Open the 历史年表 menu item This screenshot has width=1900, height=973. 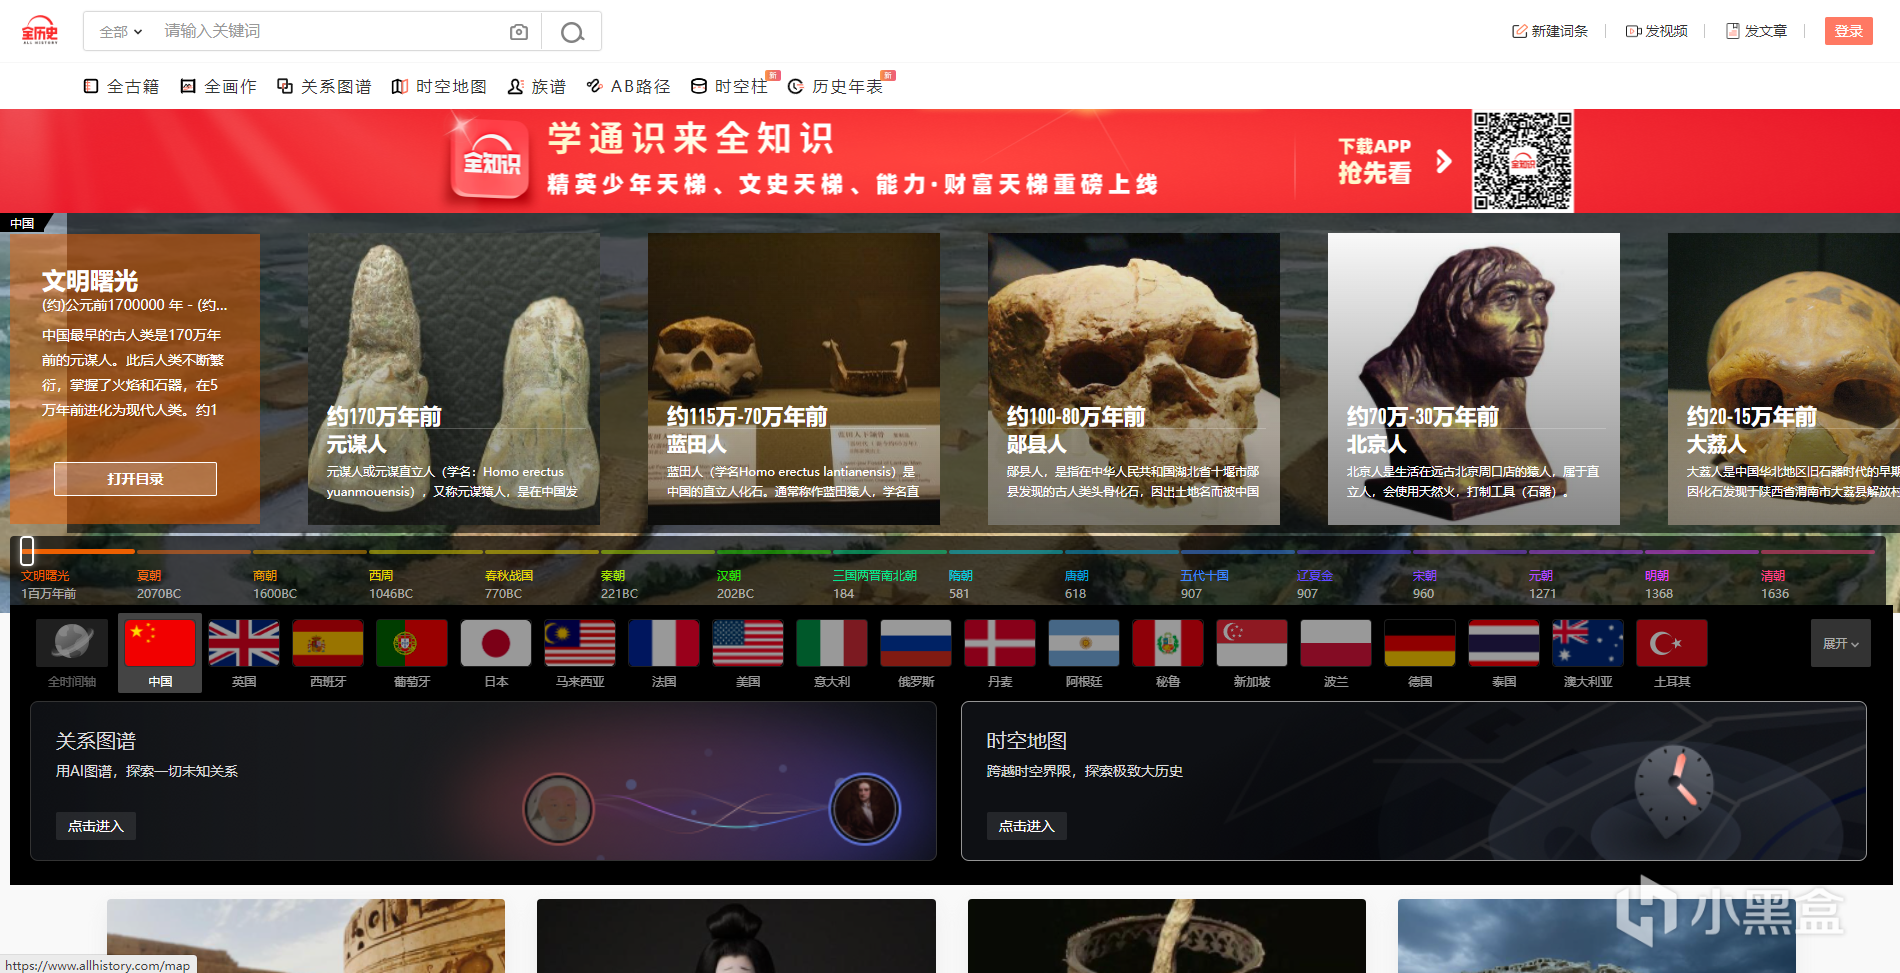tap(835, 87)
